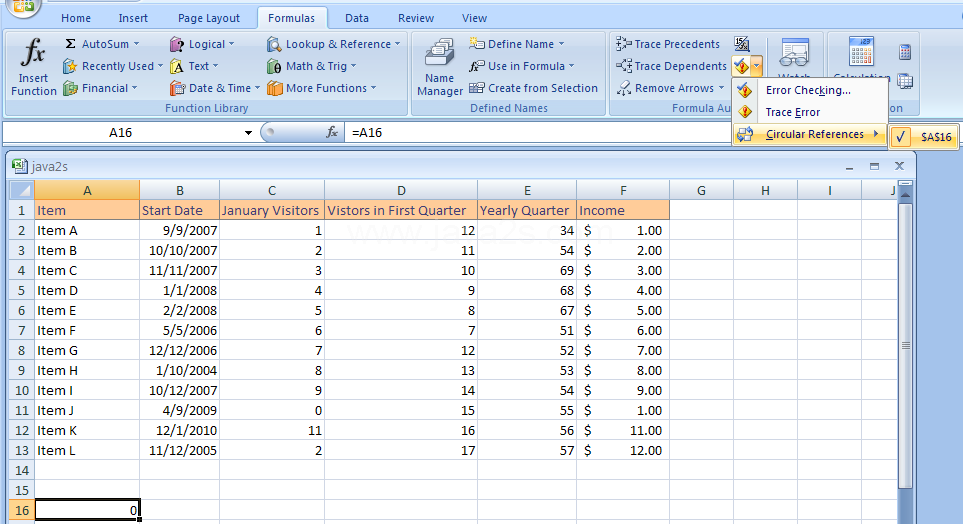This screenshot has height=524, width=963.
Task: Click the Show Formulas icon
Action: coord(742,44)
